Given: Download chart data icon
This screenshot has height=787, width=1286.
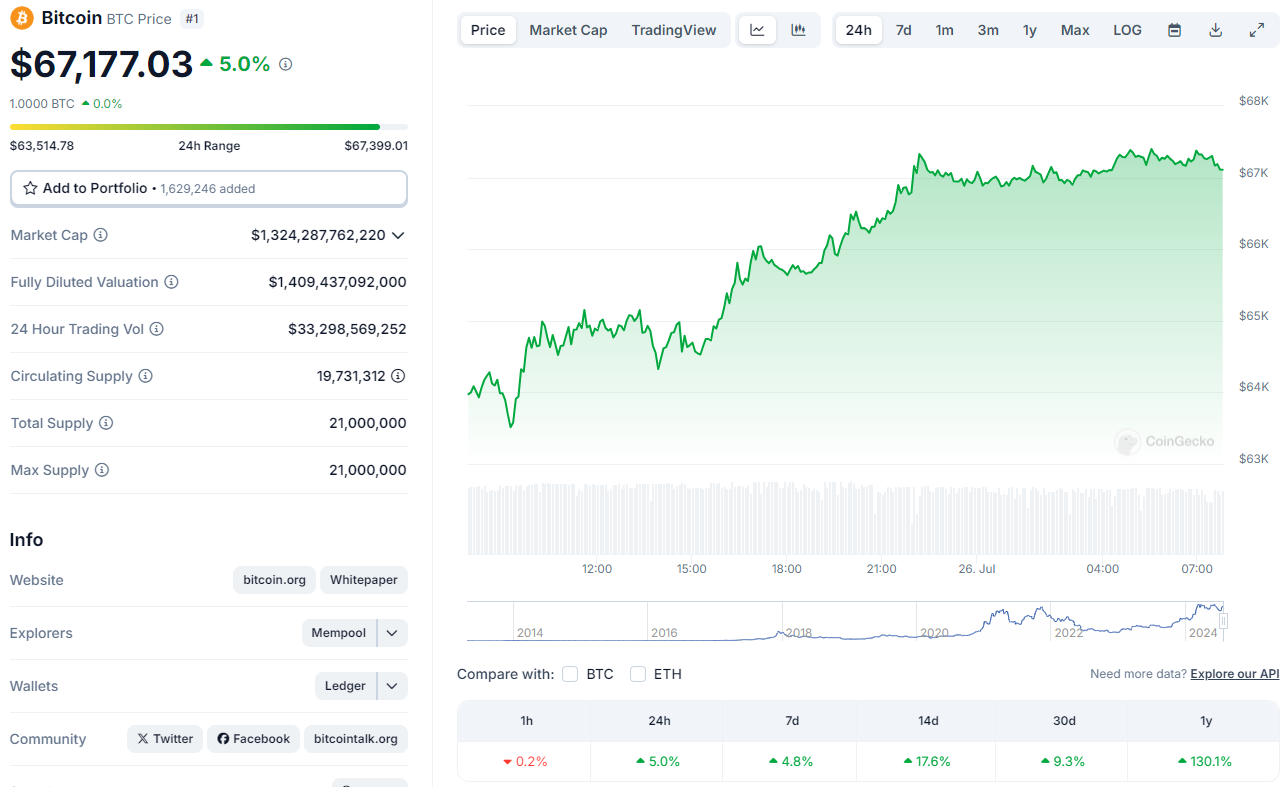Looking at the screenshot, I should coord(1216,30).
